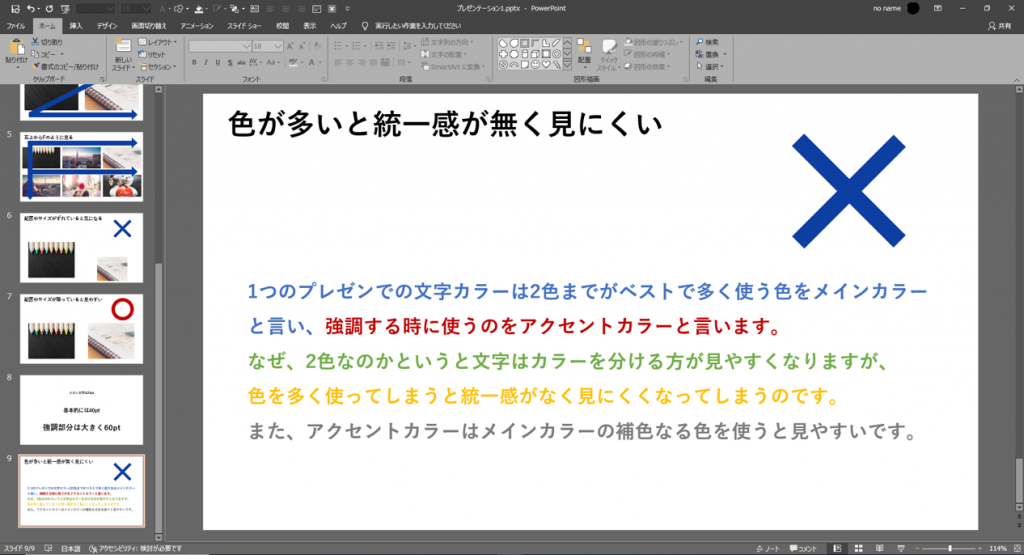This screenshot has width=1024, height=555.
Task: Click slide title 色が多いと統一感が無く見にくい
Action: point(445,124)
